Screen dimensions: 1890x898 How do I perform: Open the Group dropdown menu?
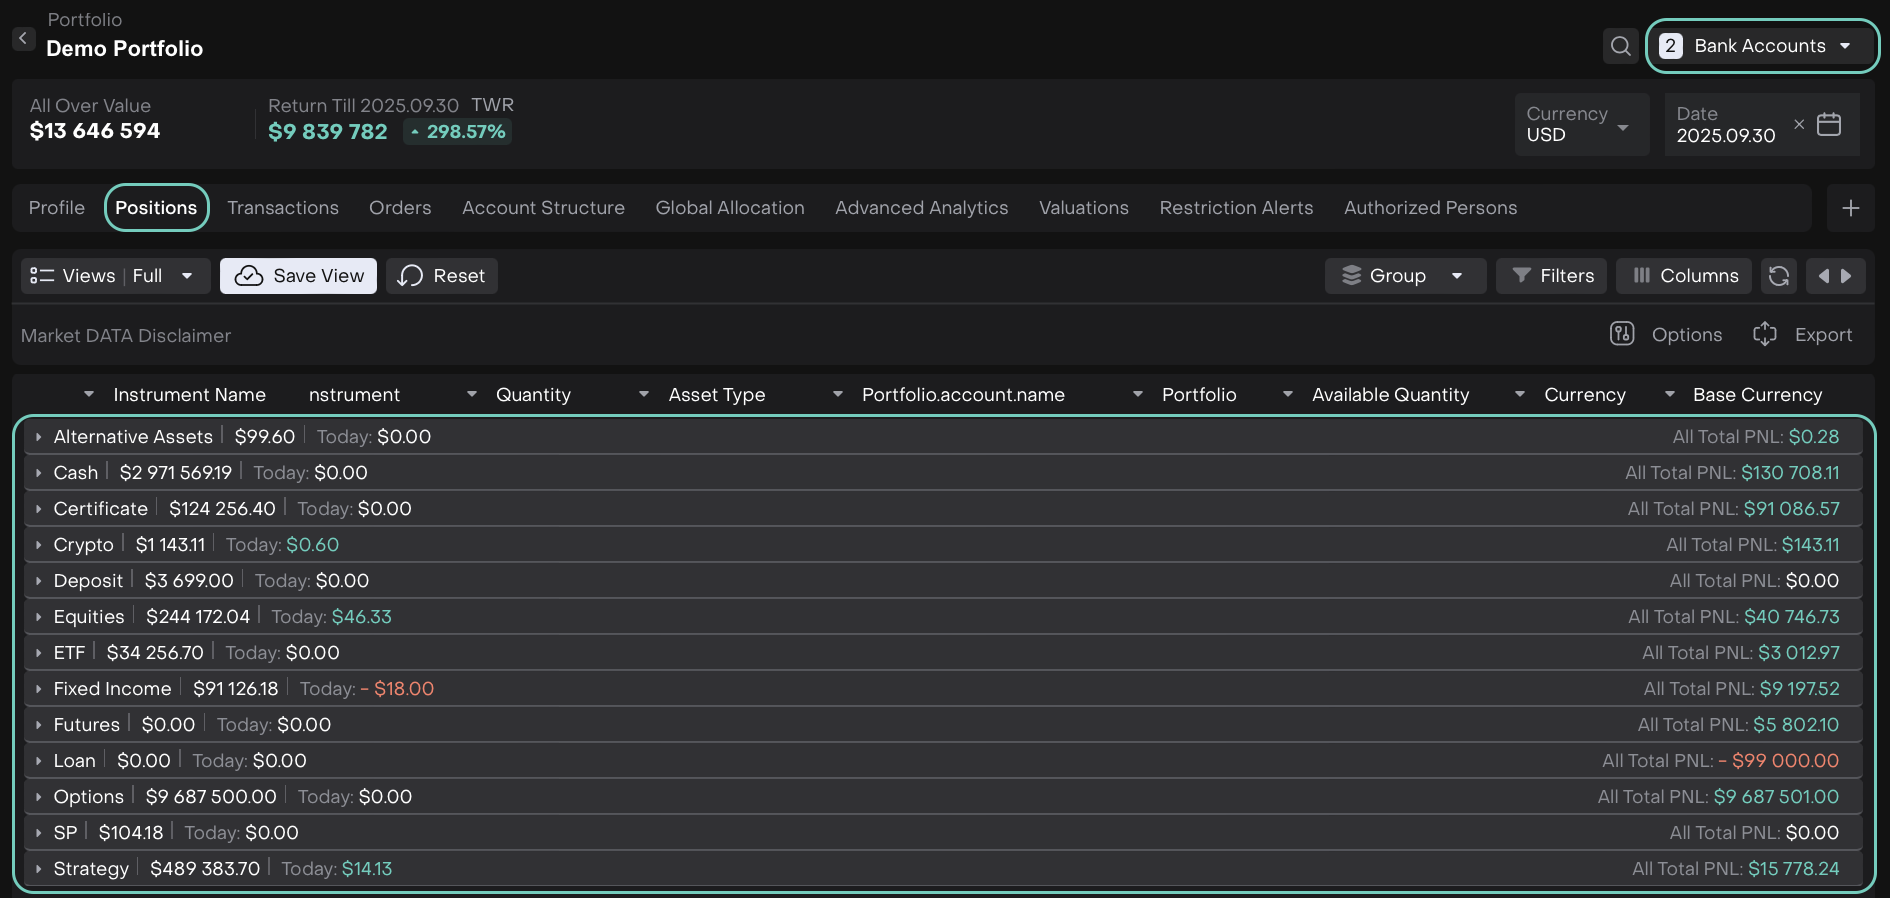(1404, 276)
